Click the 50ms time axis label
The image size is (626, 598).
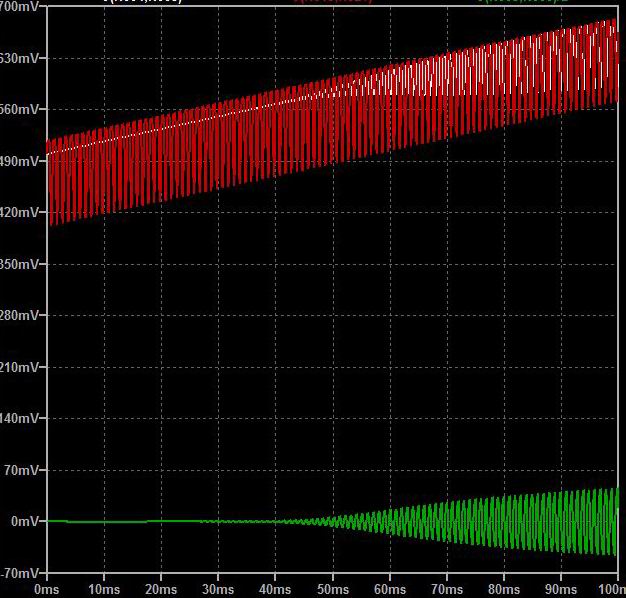point(332,590)
